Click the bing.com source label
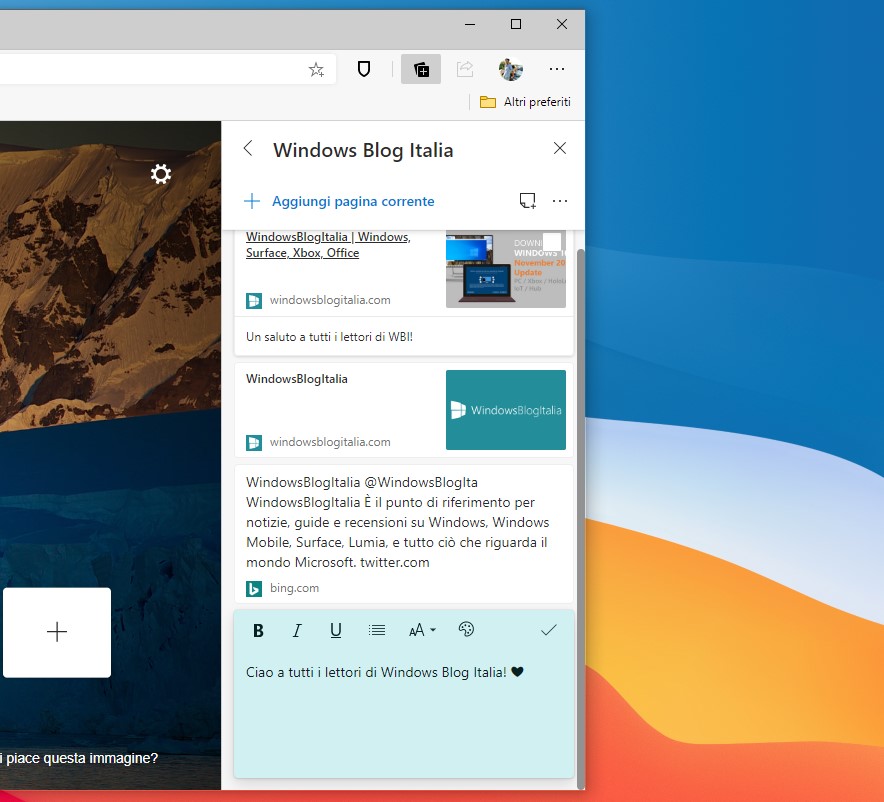The height and width of the screenshot is (802, 884). coord(294,588)
